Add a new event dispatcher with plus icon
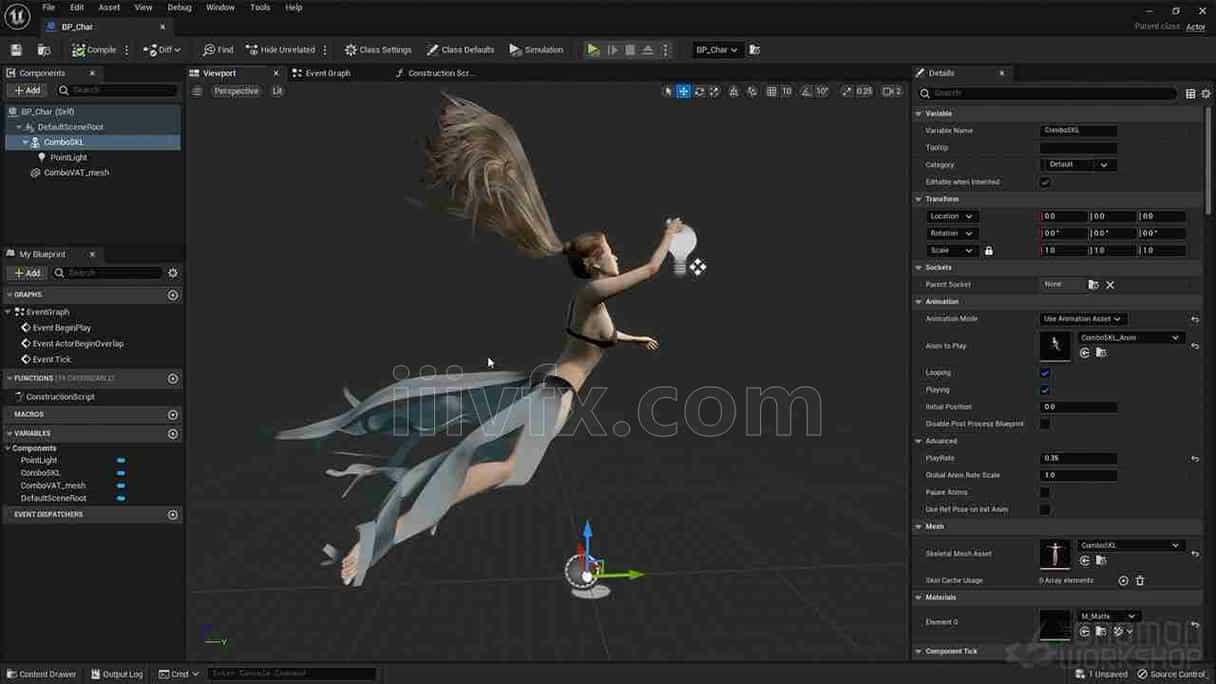 pos(173,515)
